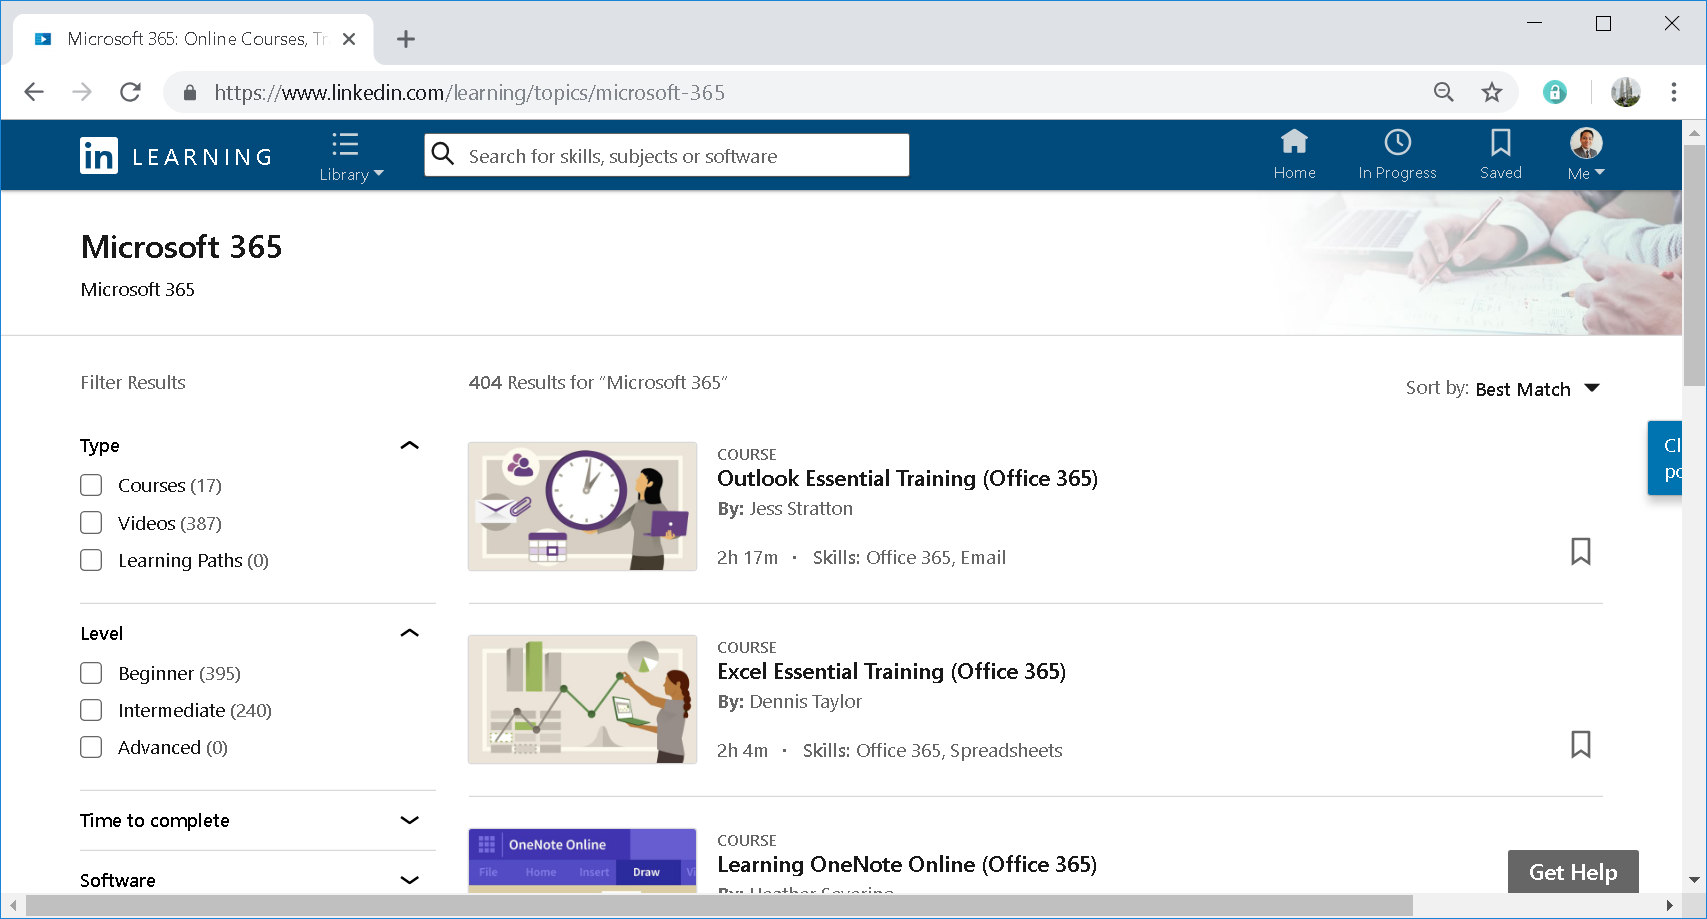Open the In Progress section
The height and width of the screenshot is (919, 1707).
[x=1397, y=155]
